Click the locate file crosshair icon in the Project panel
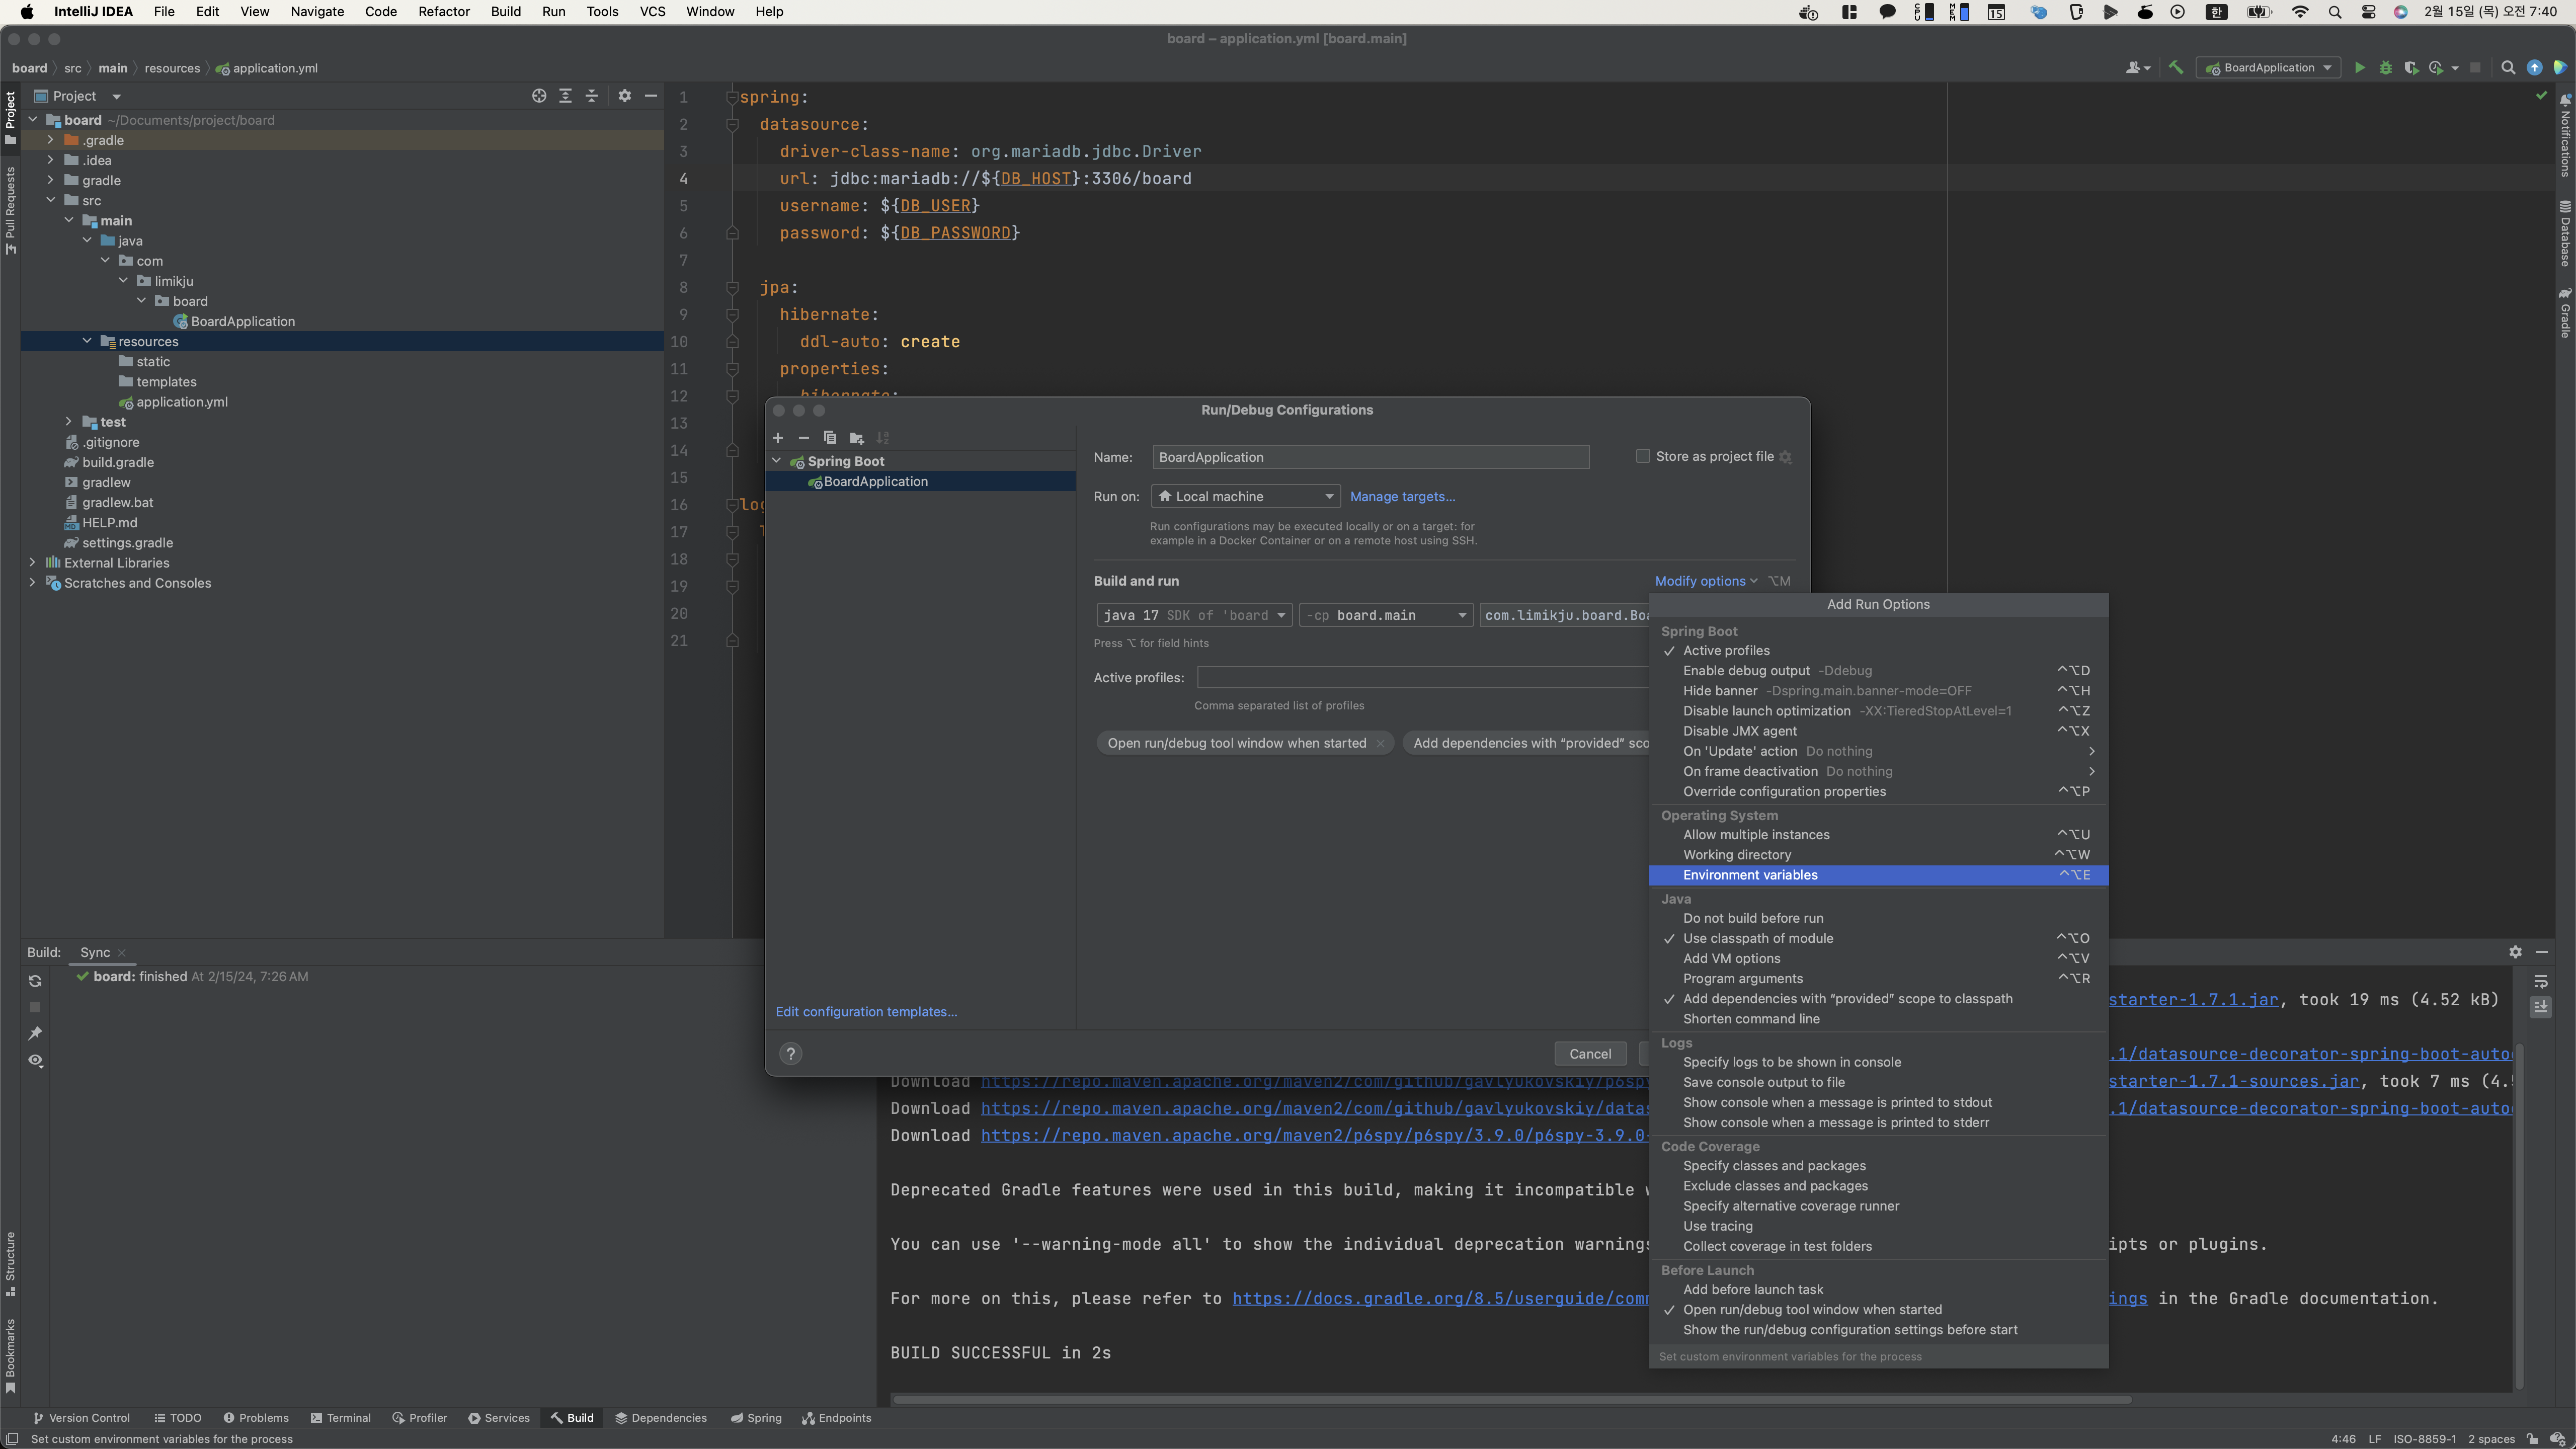 539,96
